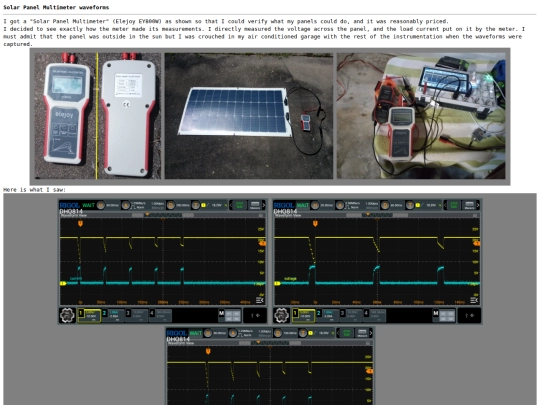Click the Measure button in 'current' scope capture

[255, 206]
